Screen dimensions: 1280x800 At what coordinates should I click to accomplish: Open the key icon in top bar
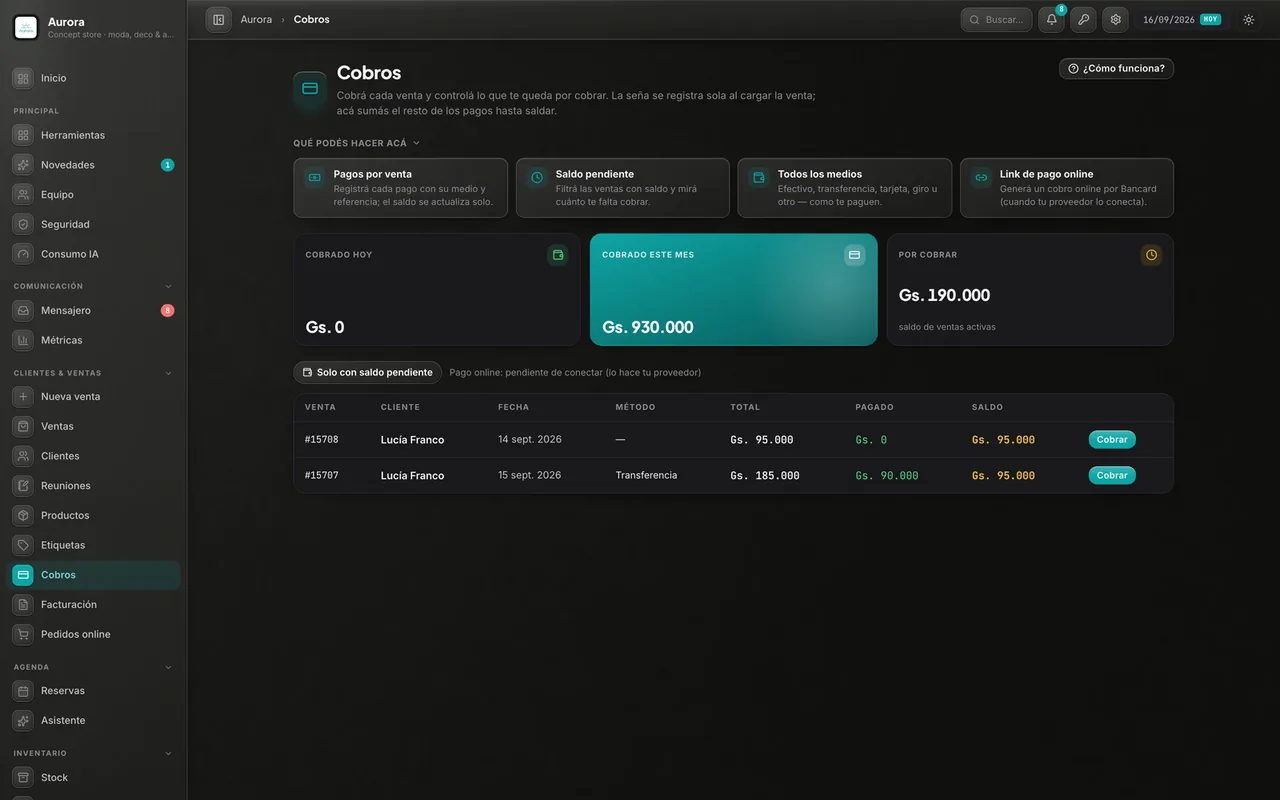pyautogui.click(x=1083, y=20)
